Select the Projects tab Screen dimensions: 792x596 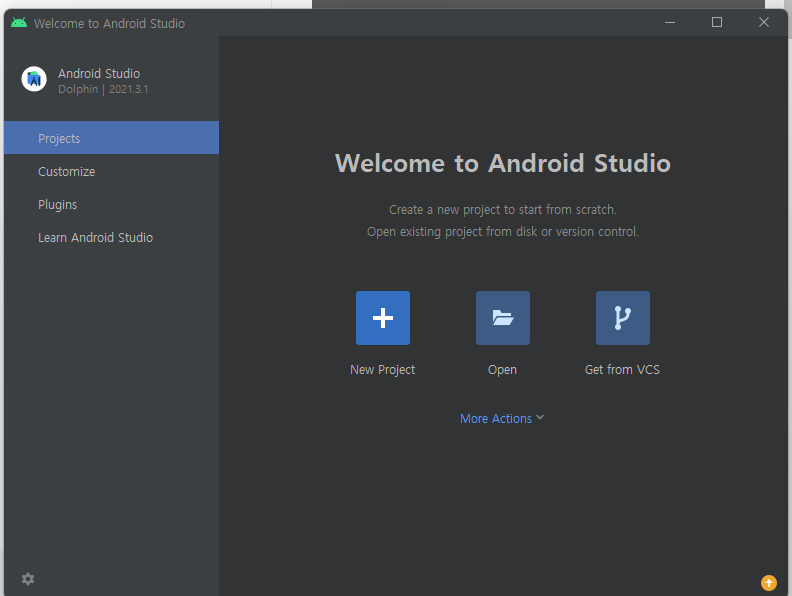pos(112,137)
